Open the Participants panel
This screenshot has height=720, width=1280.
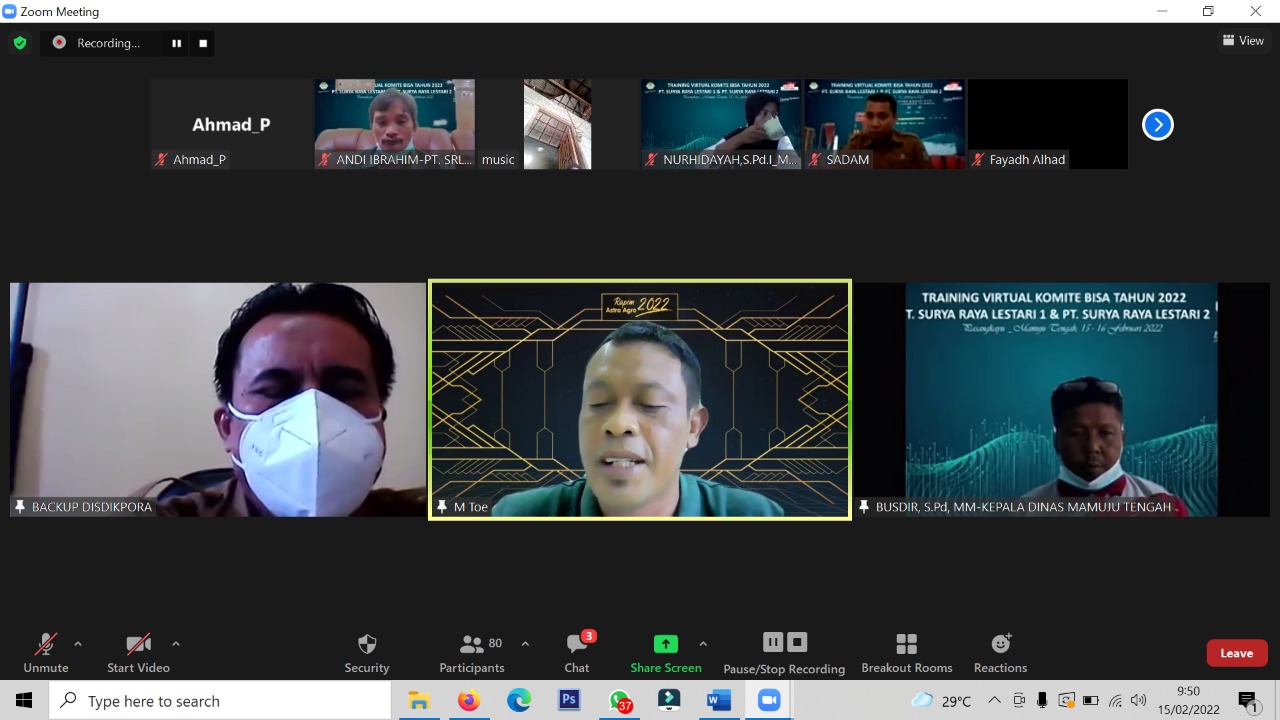pyautogui.click(x=471, y=652)
